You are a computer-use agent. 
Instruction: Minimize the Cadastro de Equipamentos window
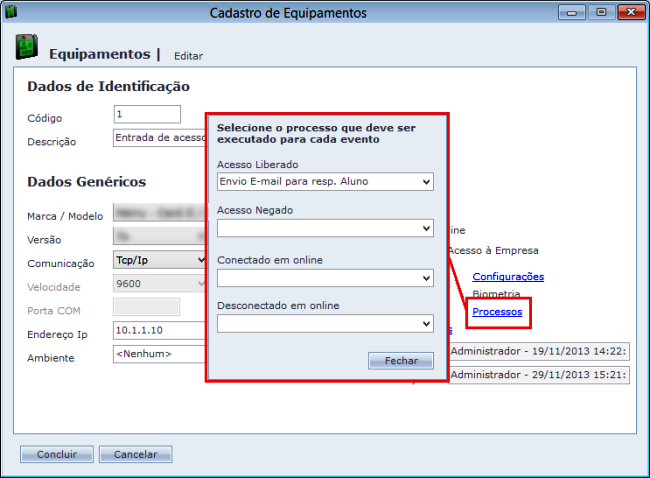point(573,12)
